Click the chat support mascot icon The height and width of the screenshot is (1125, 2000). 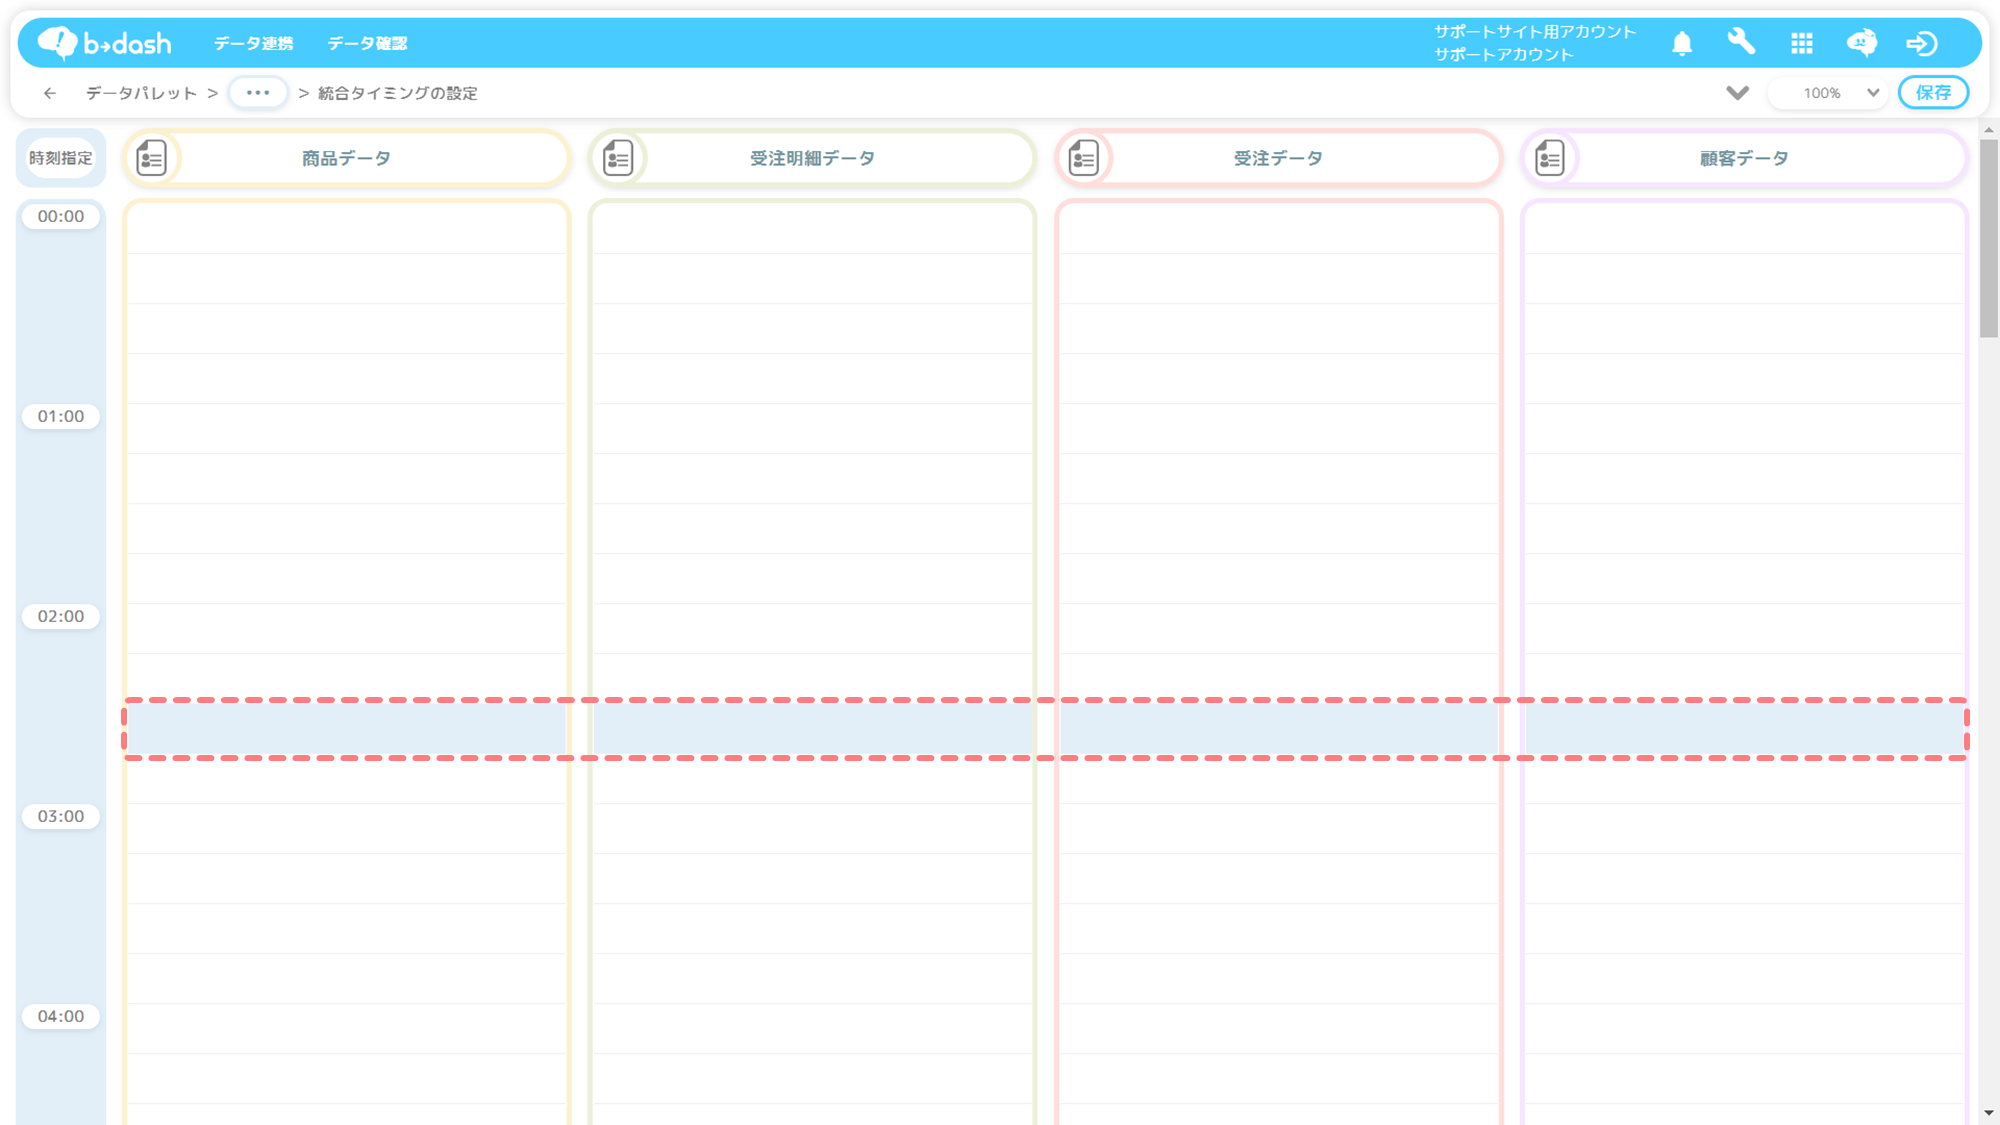[x=1861, y=43]
